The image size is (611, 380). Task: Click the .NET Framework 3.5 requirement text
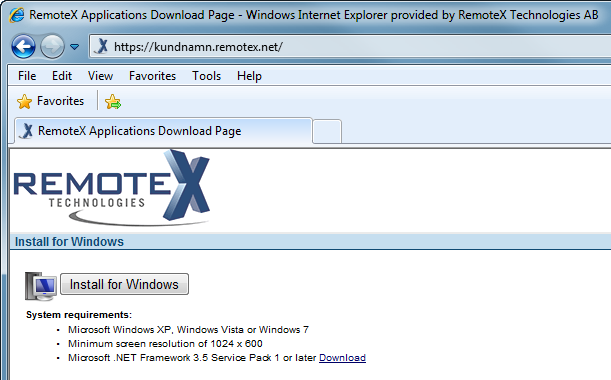coord(192,358)
